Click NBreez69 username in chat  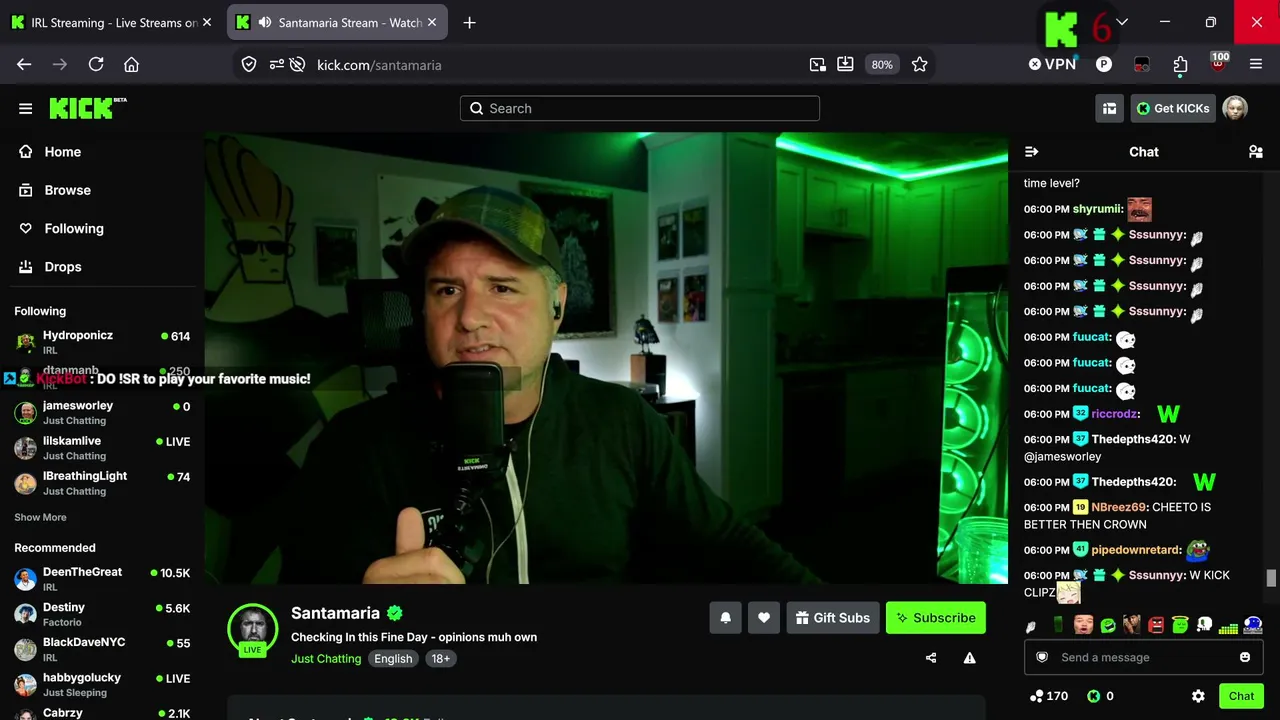tap(1119, 507)
